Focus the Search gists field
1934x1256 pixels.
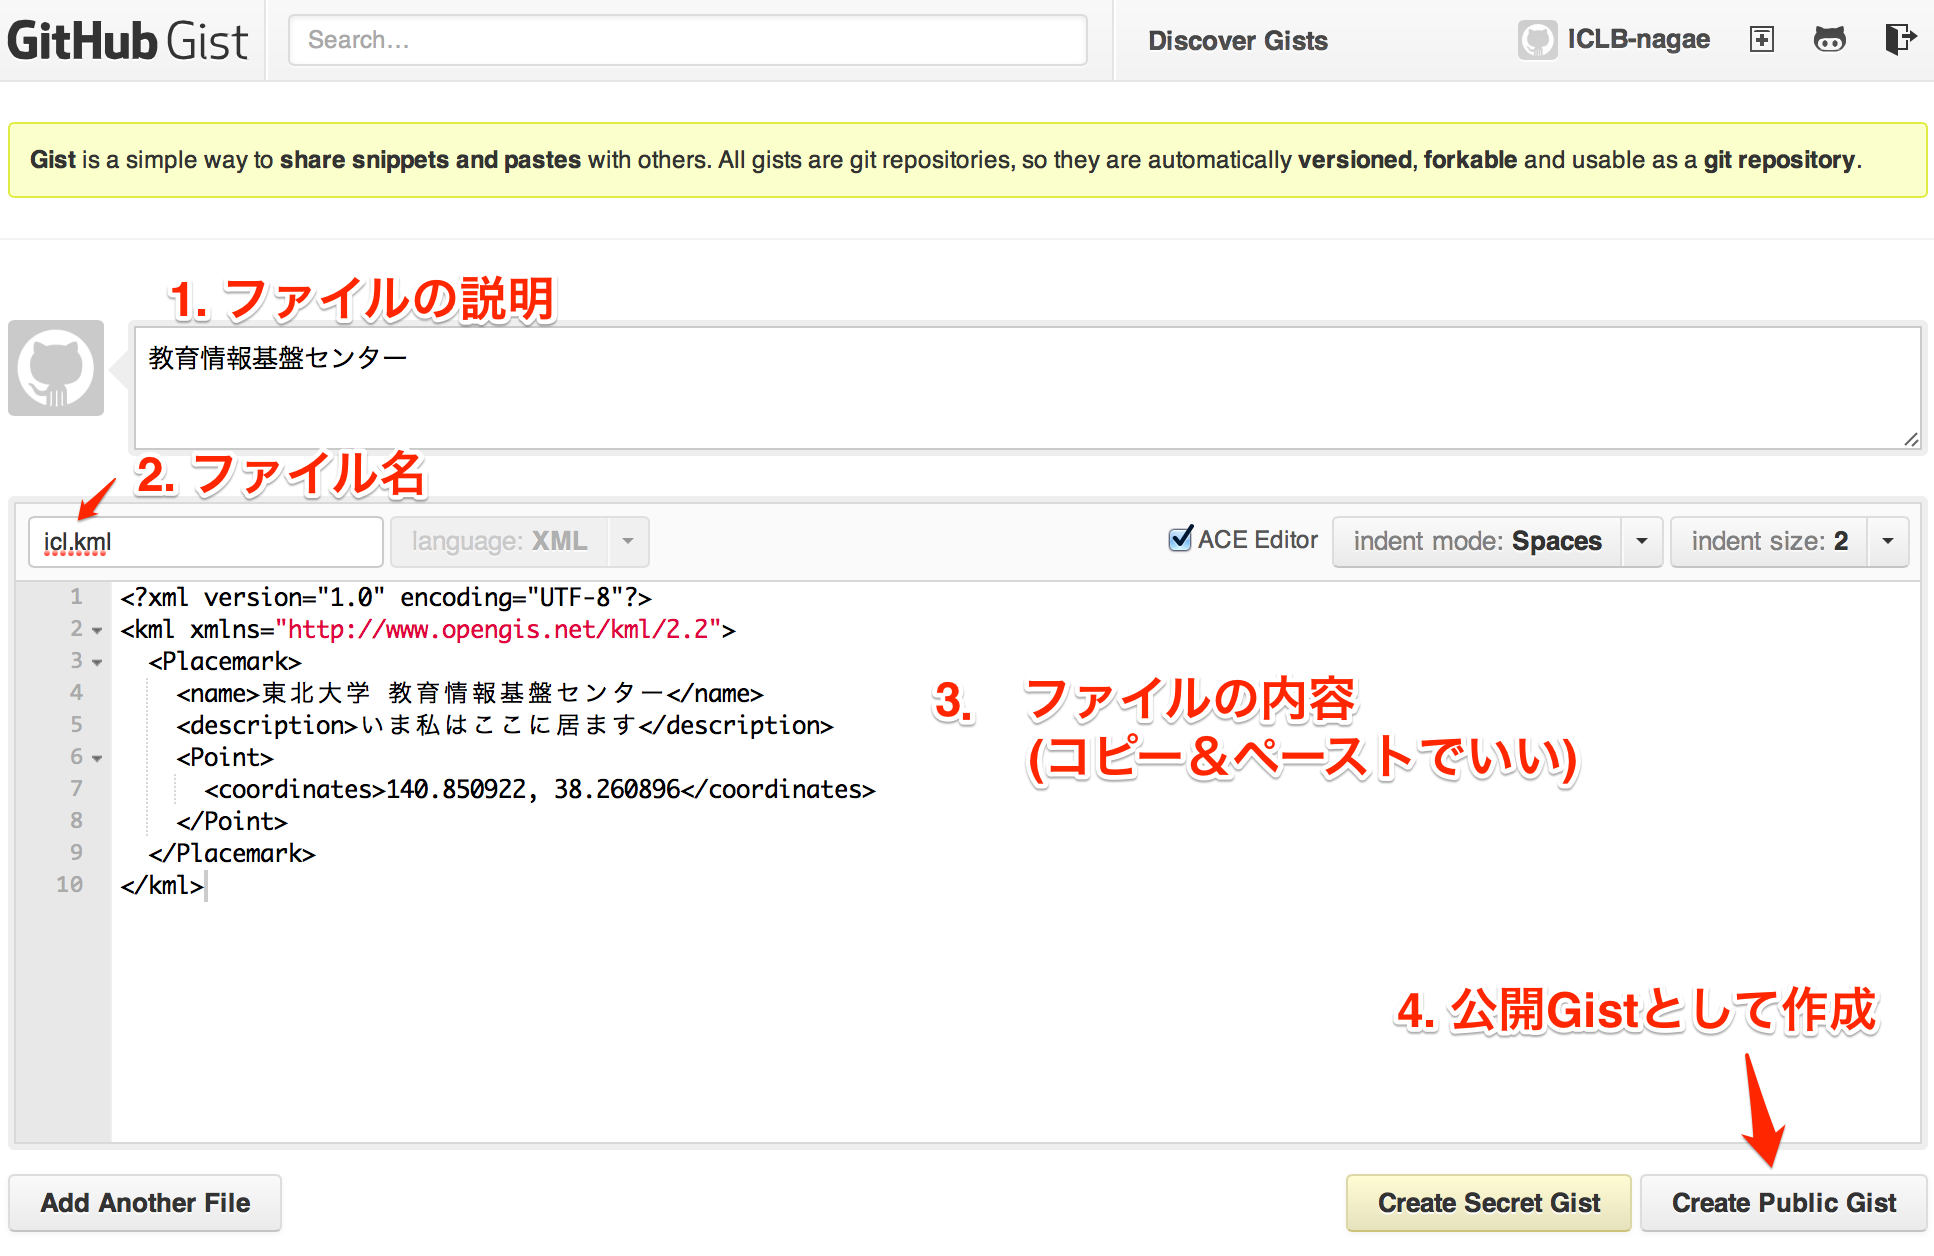(688, 40)
